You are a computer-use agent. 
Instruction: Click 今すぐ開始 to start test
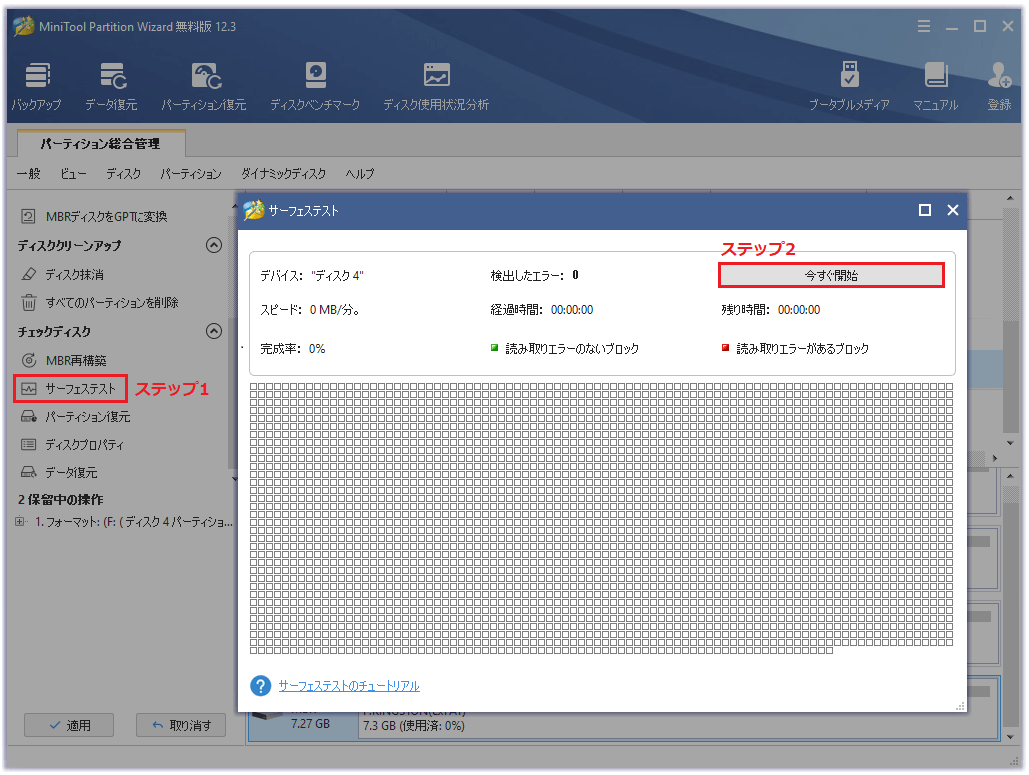(x=831, y=276)
